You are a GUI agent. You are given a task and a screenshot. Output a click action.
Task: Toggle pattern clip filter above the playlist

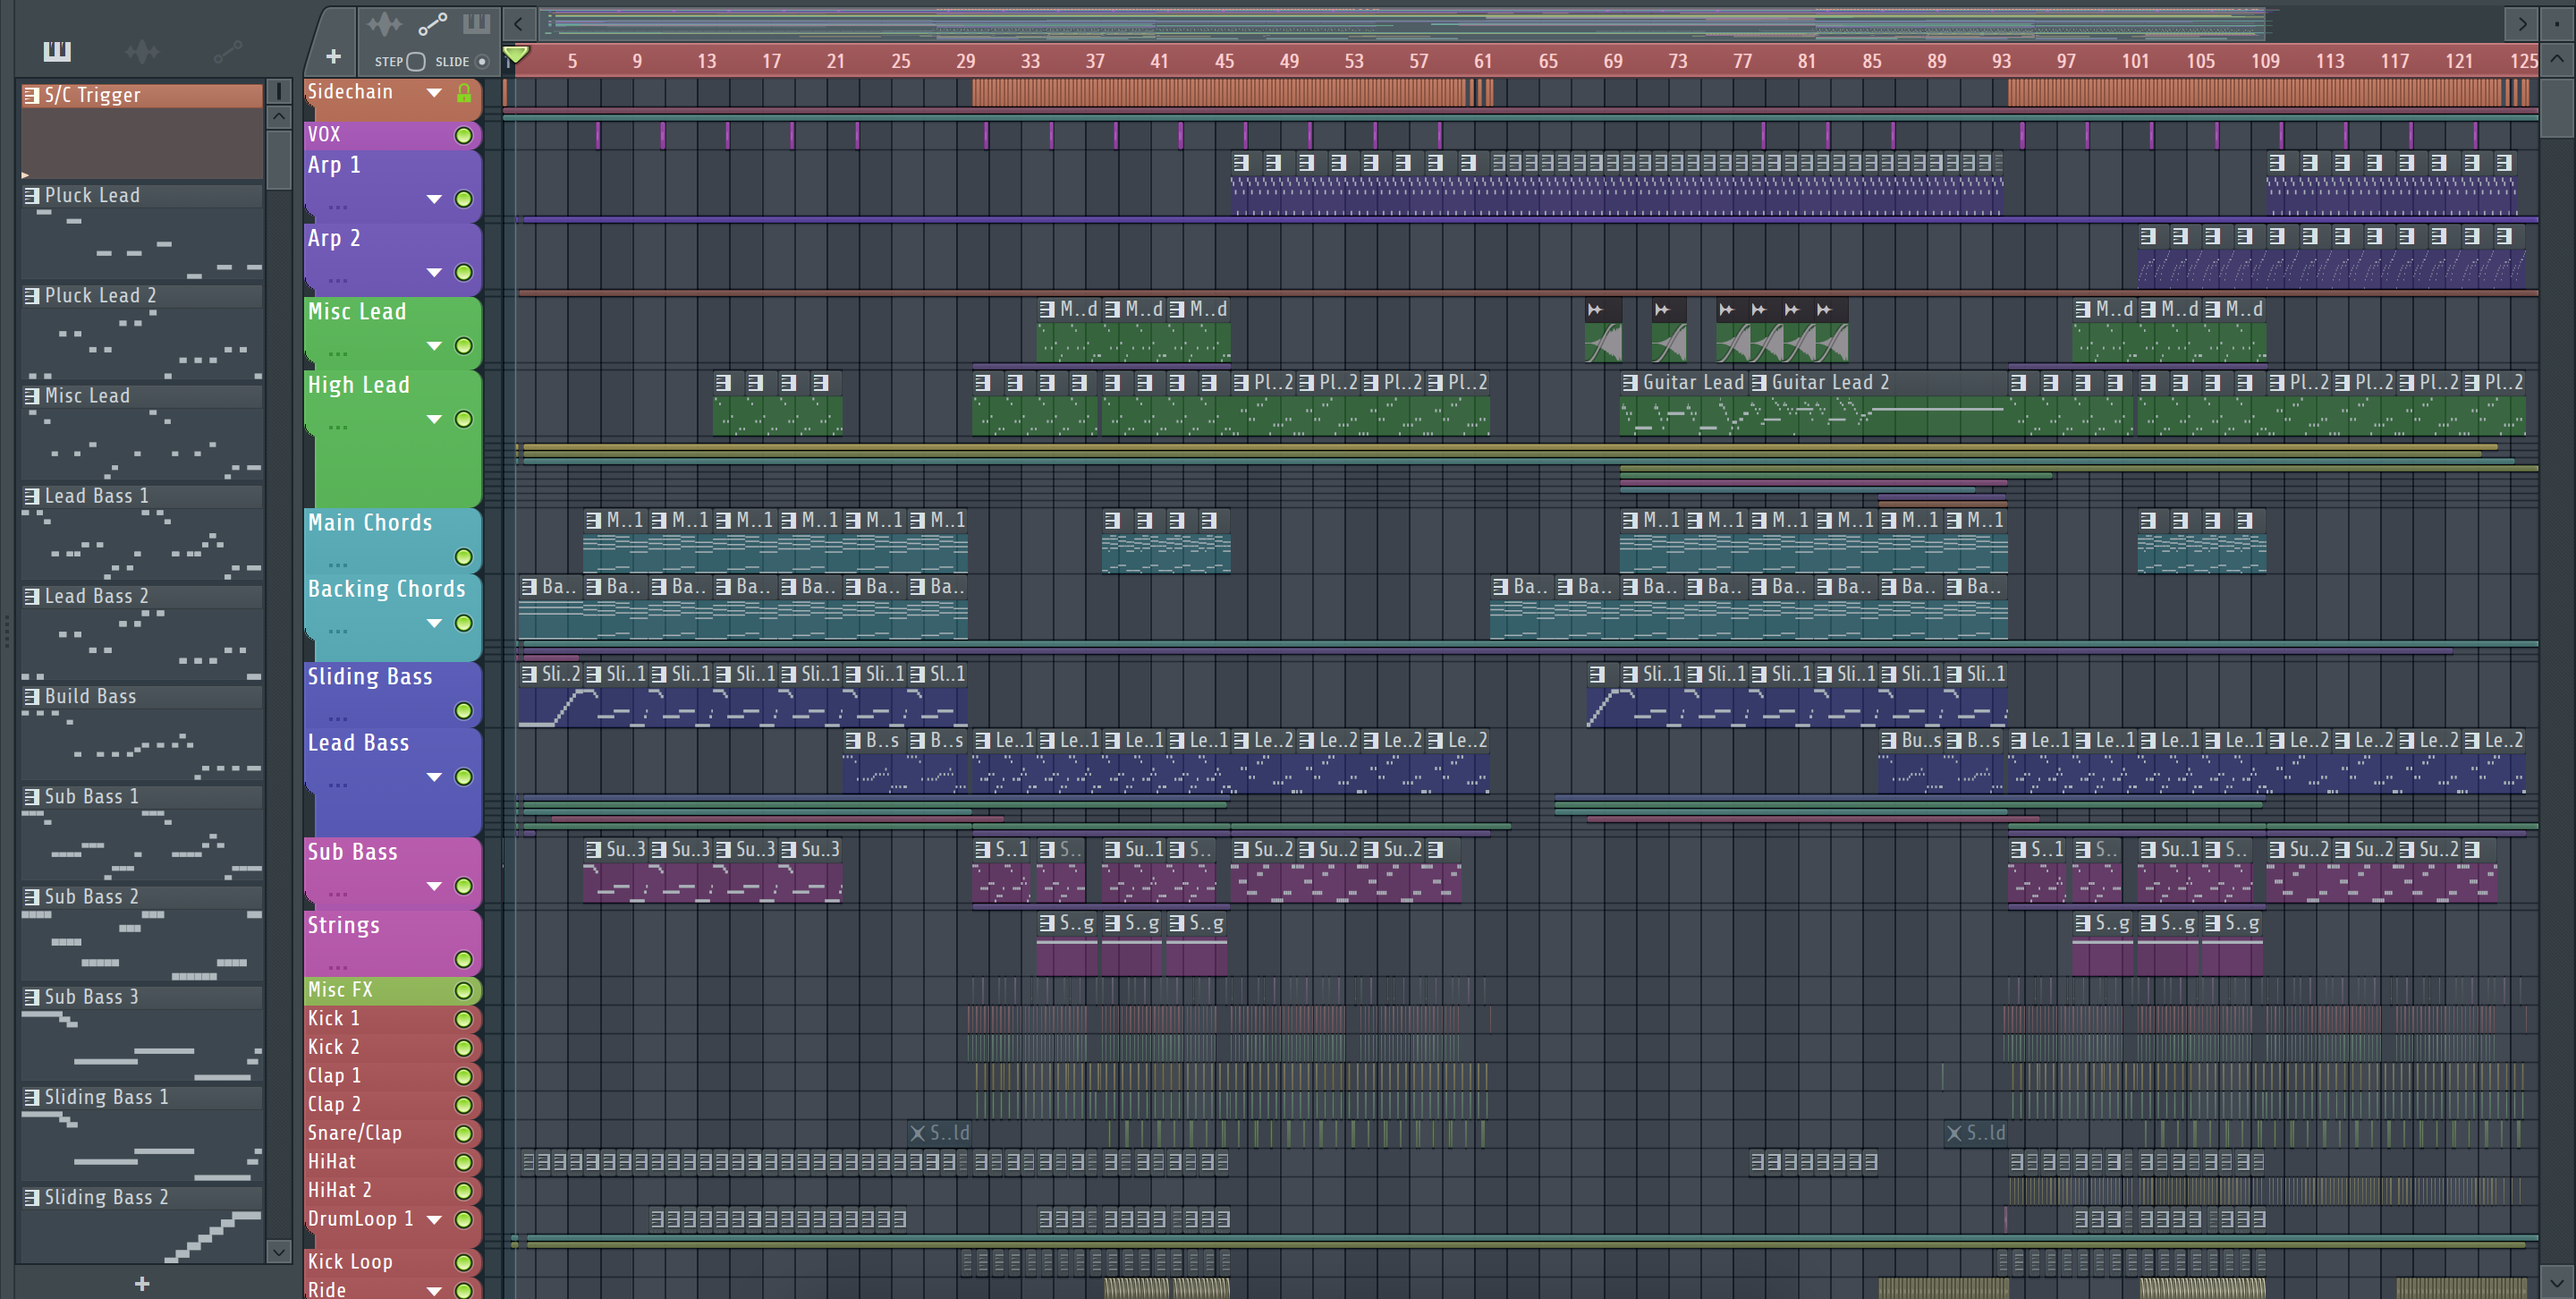click(477, 24)
